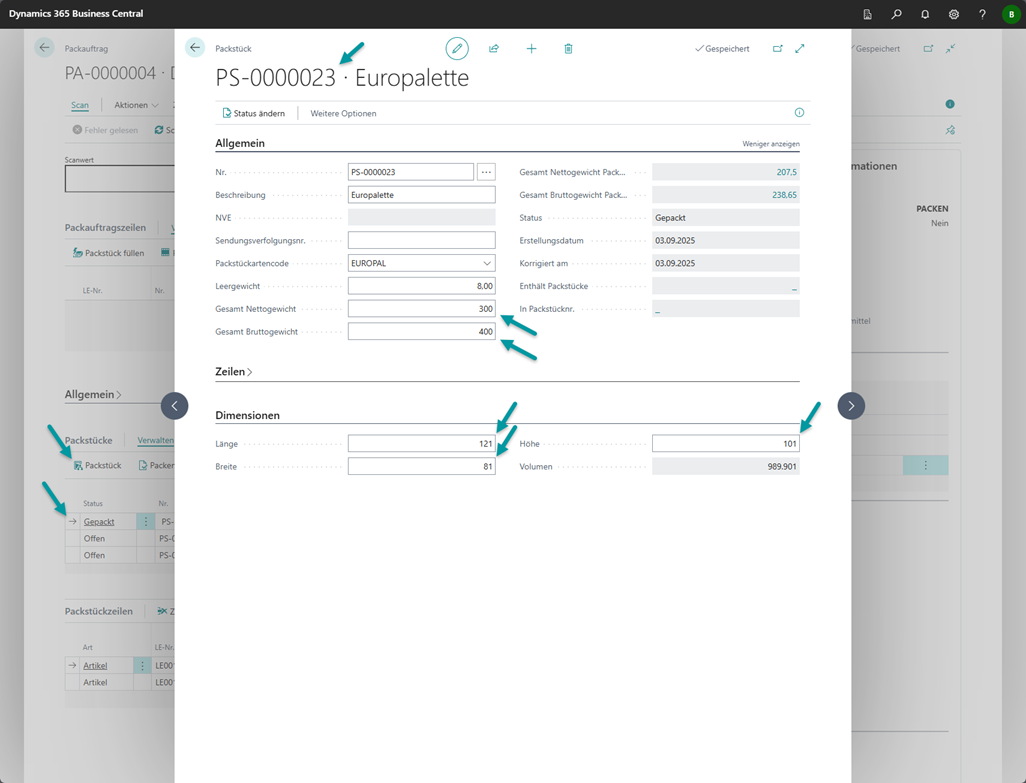Open Packstückartencode dropdown
1026x783 pixels.
[x=487, y=263]
